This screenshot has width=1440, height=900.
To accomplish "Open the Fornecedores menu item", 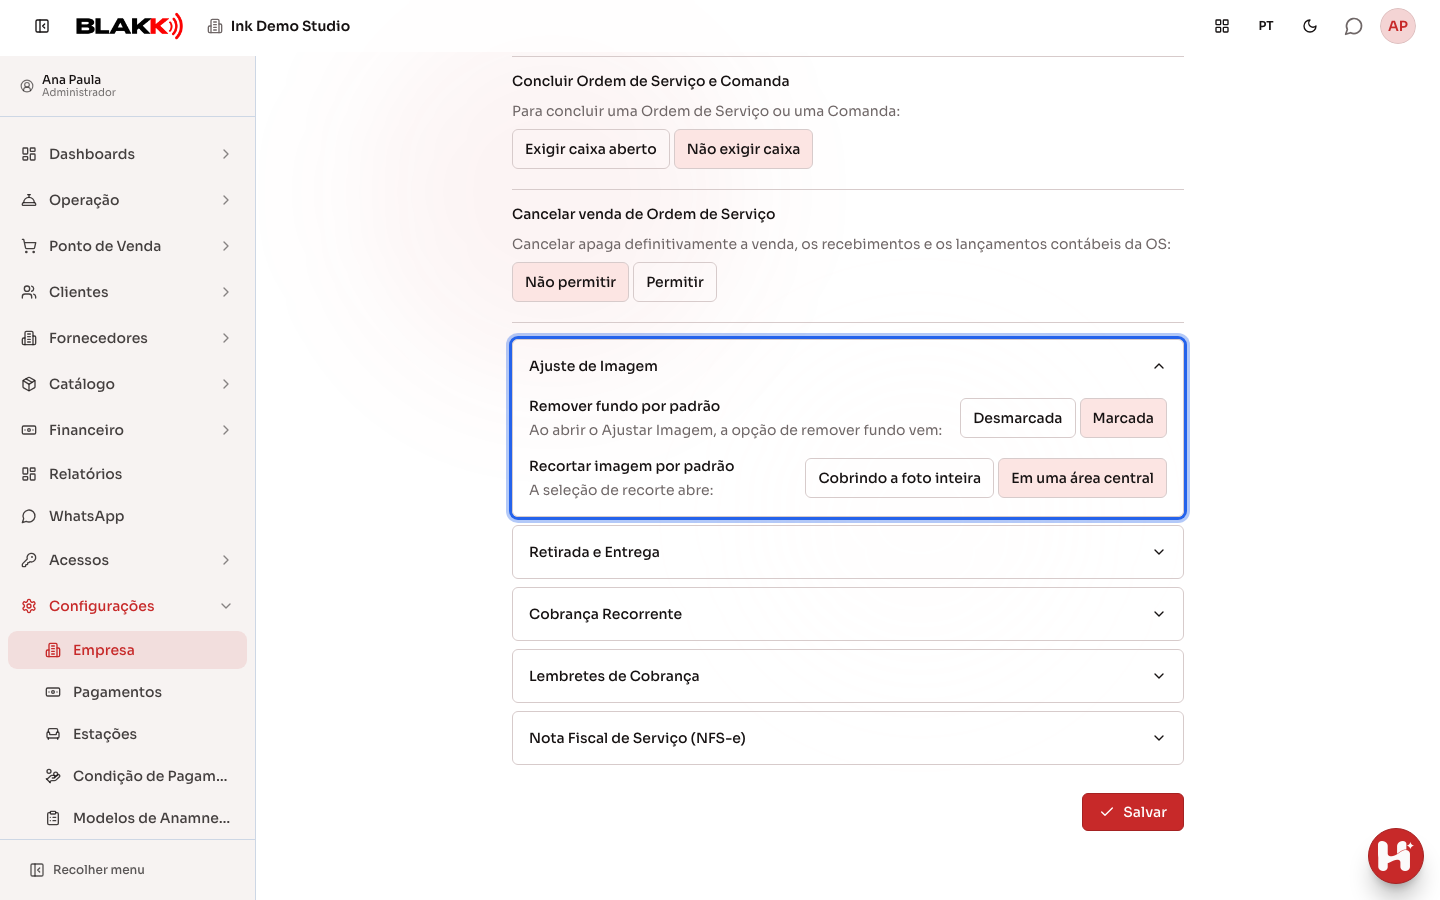I will pyautogui.click(x=127, y=338).
